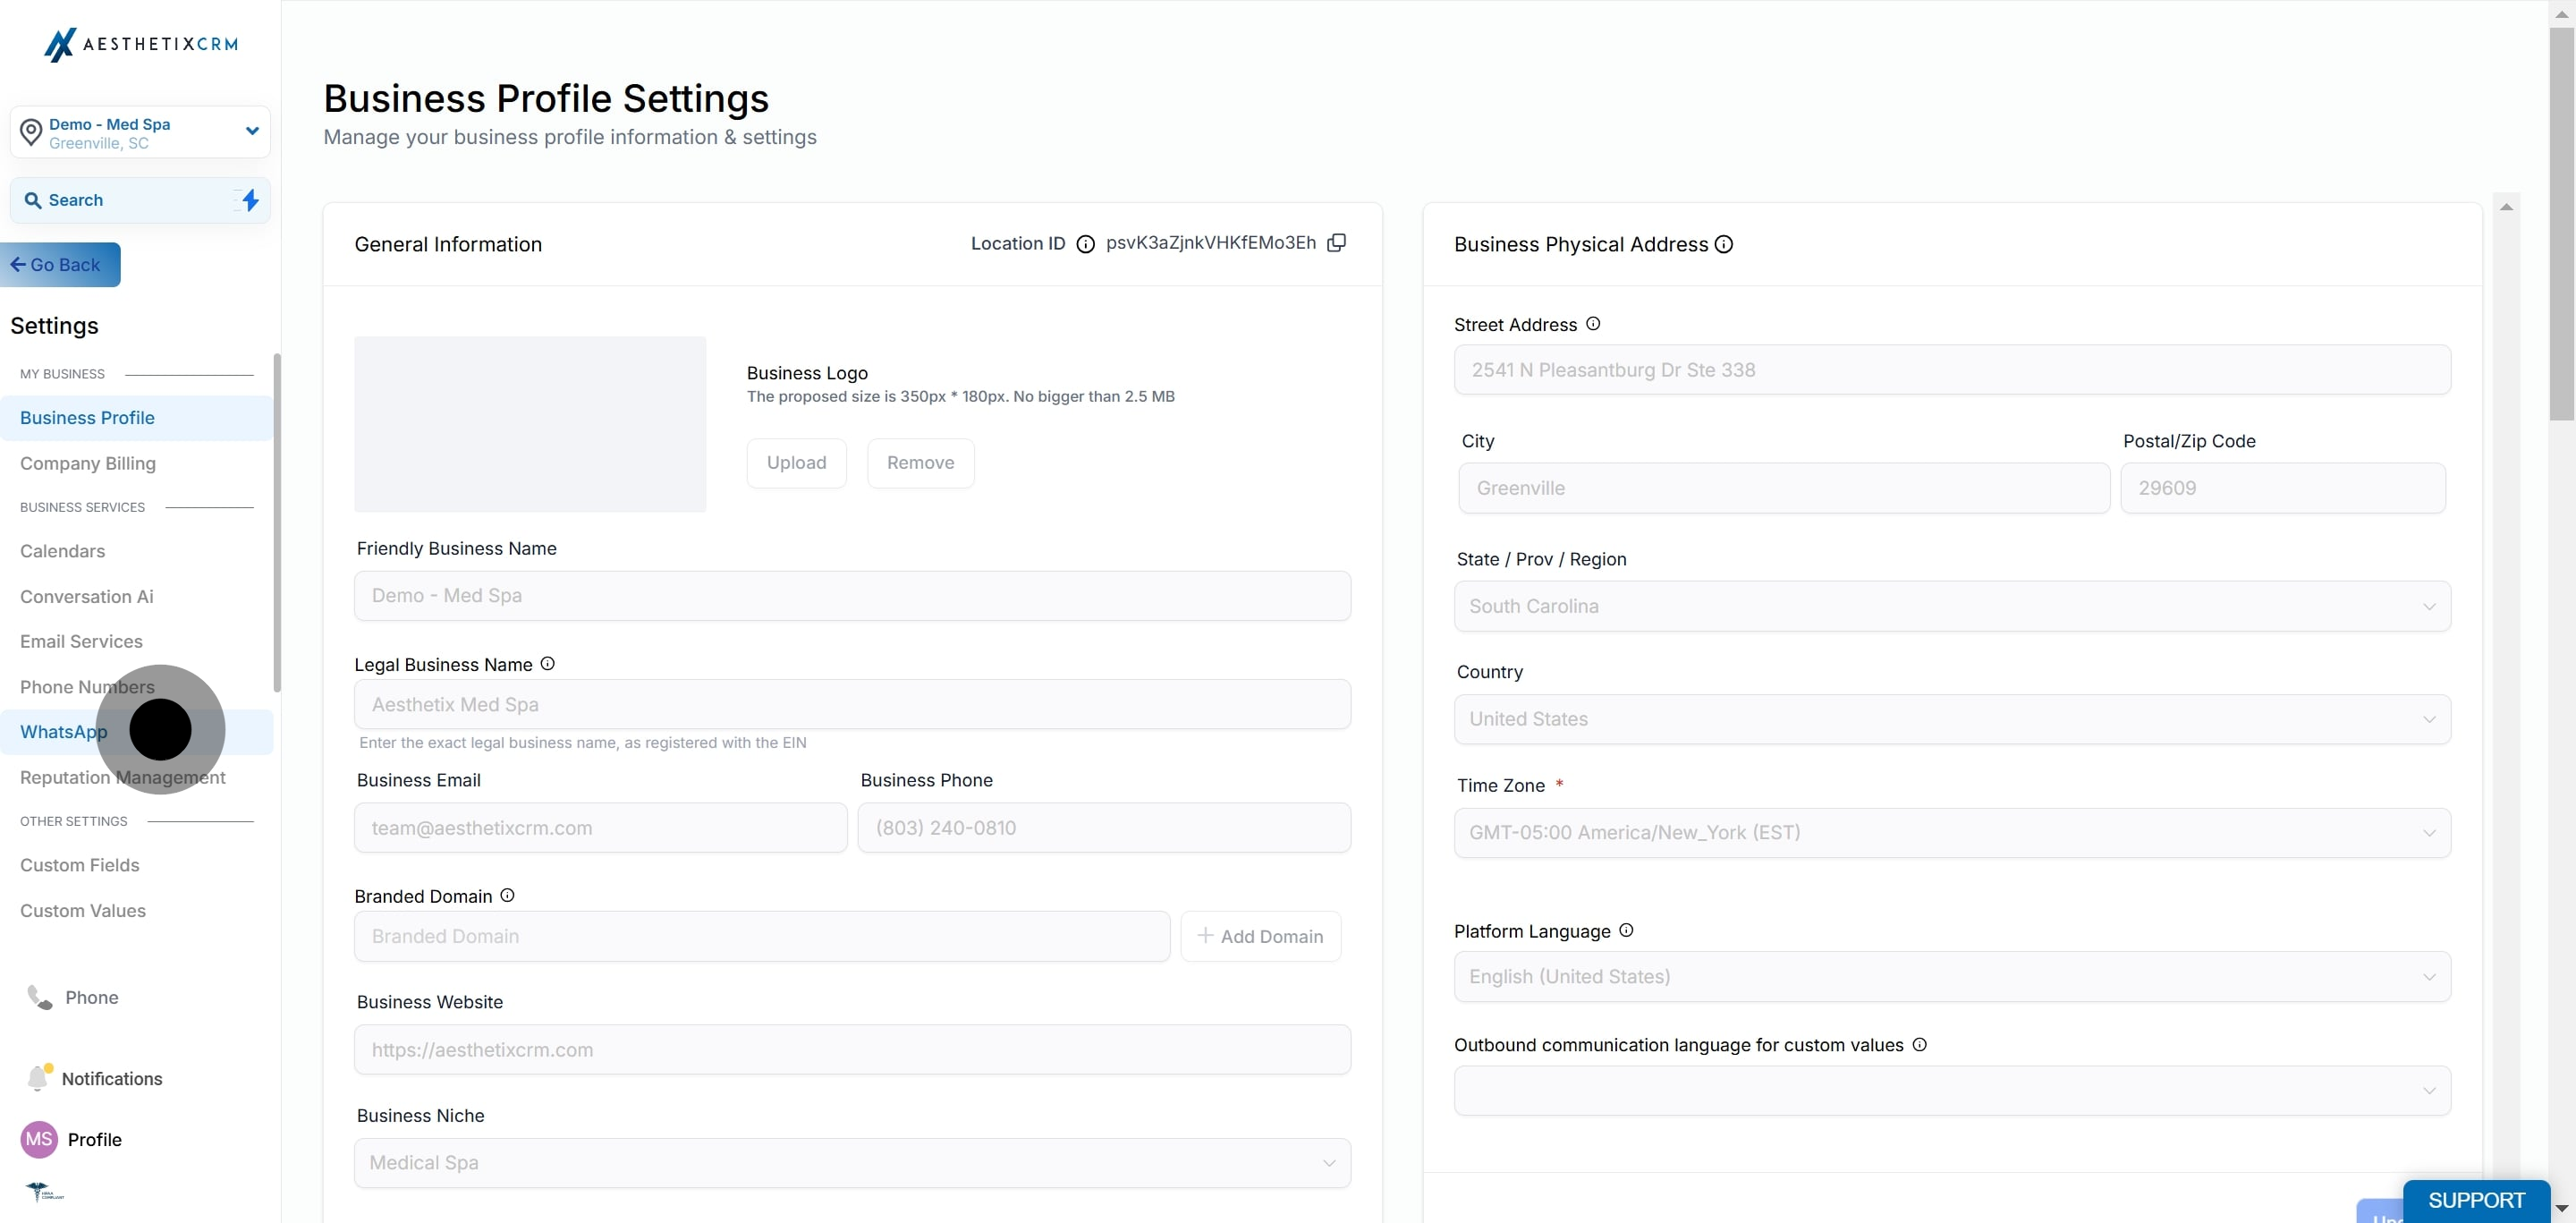Screen dimensions: 2576x1223
Task: Click the Profile link in sidebar
Action: (x=94, y=1140)
